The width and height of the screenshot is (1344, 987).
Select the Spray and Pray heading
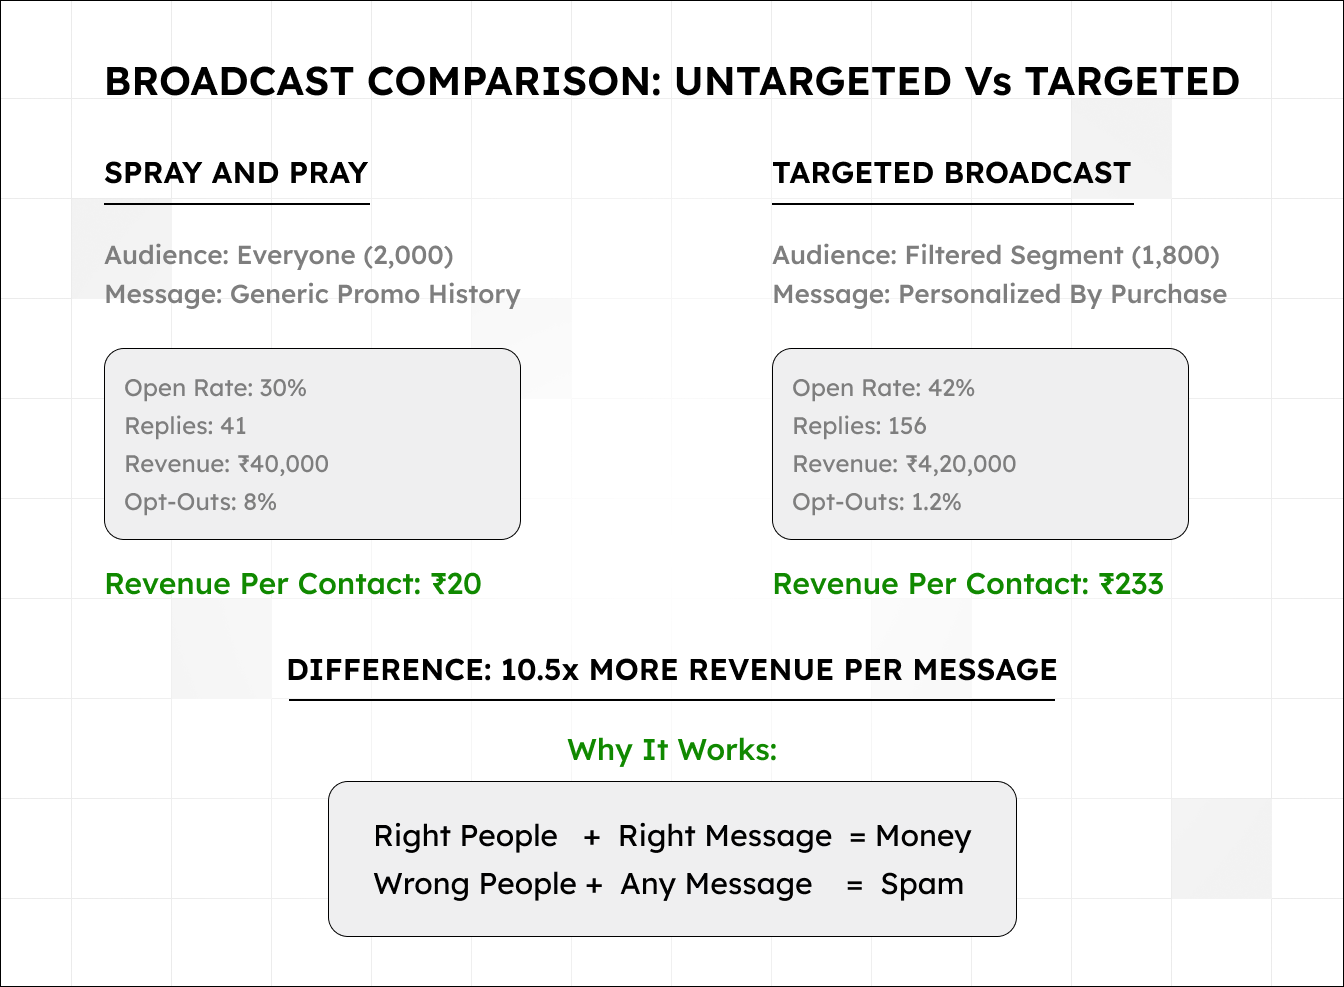click(x=236, y=173)
